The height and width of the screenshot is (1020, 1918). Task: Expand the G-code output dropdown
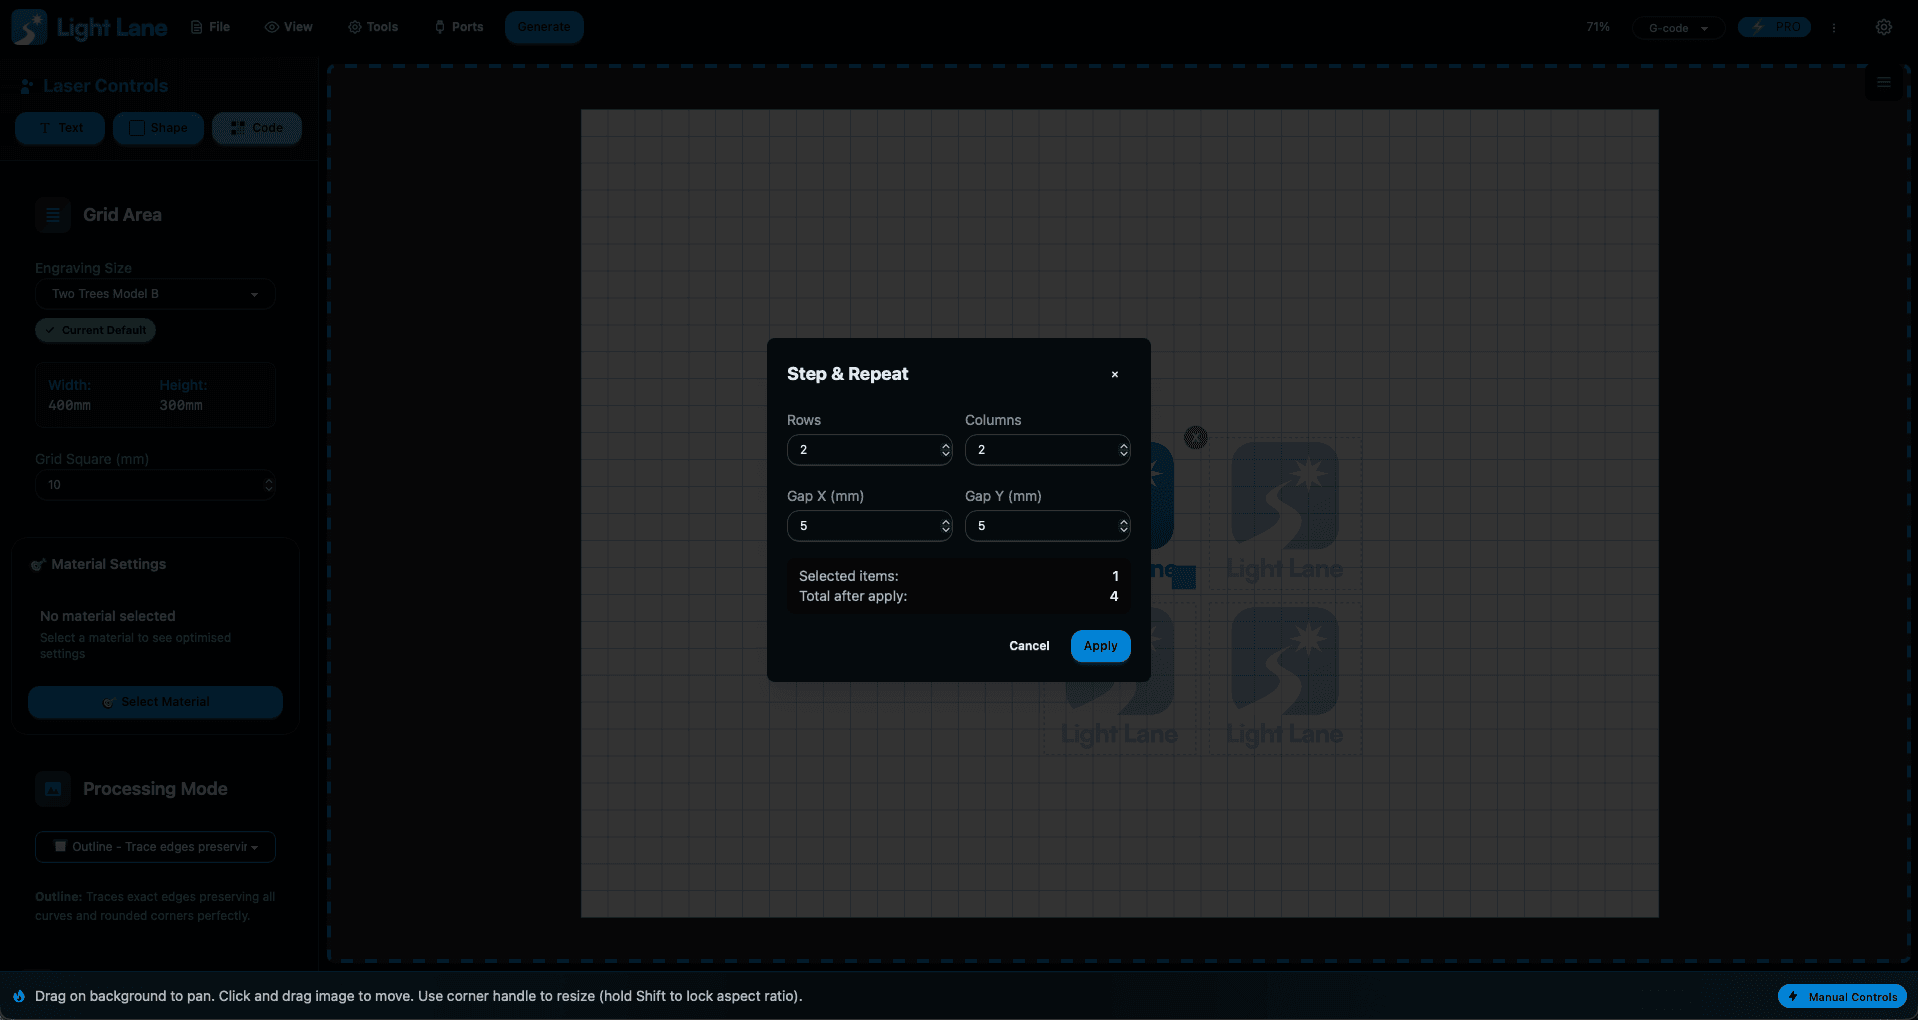(1676, 27)
